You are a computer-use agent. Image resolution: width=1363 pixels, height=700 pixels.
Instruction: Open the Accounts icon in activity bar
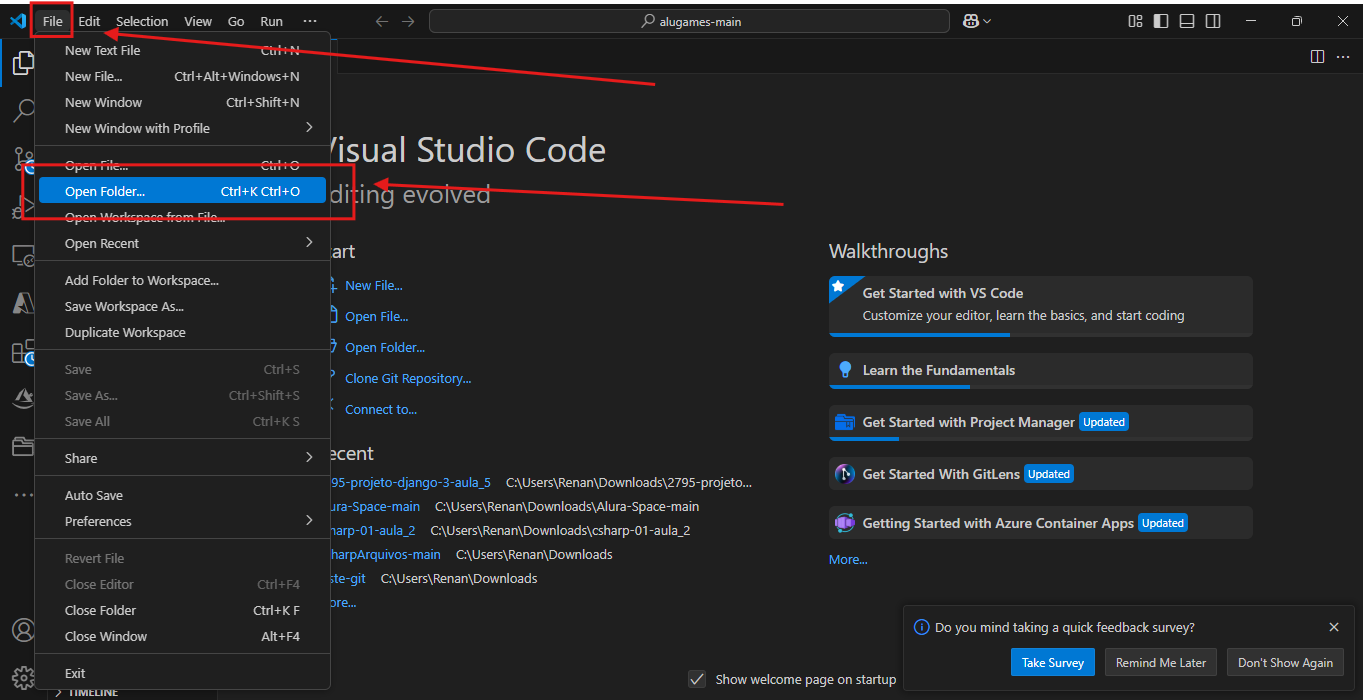point(22,630)
